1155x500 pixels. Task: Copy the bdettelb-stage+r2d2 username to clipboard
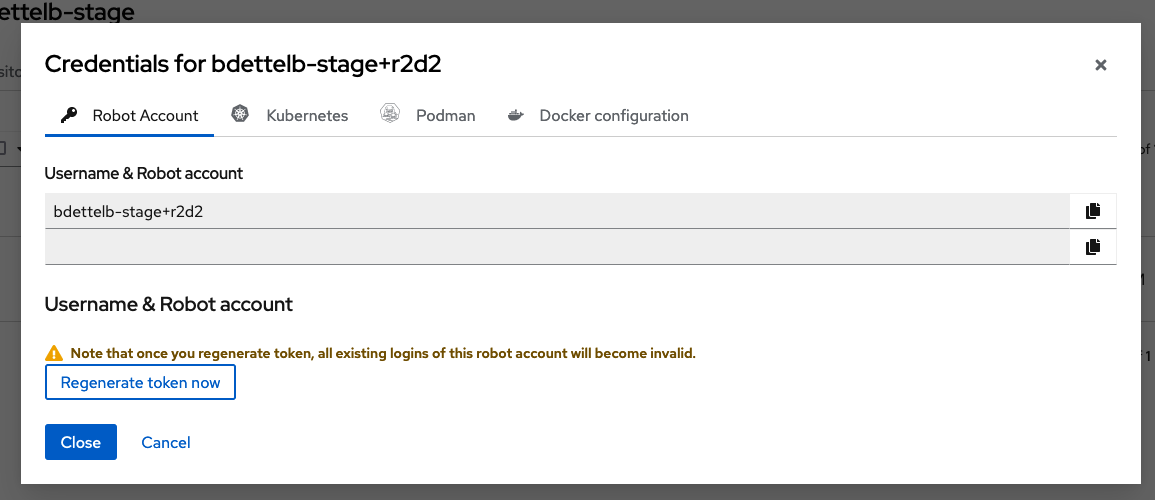point(1093,211)
